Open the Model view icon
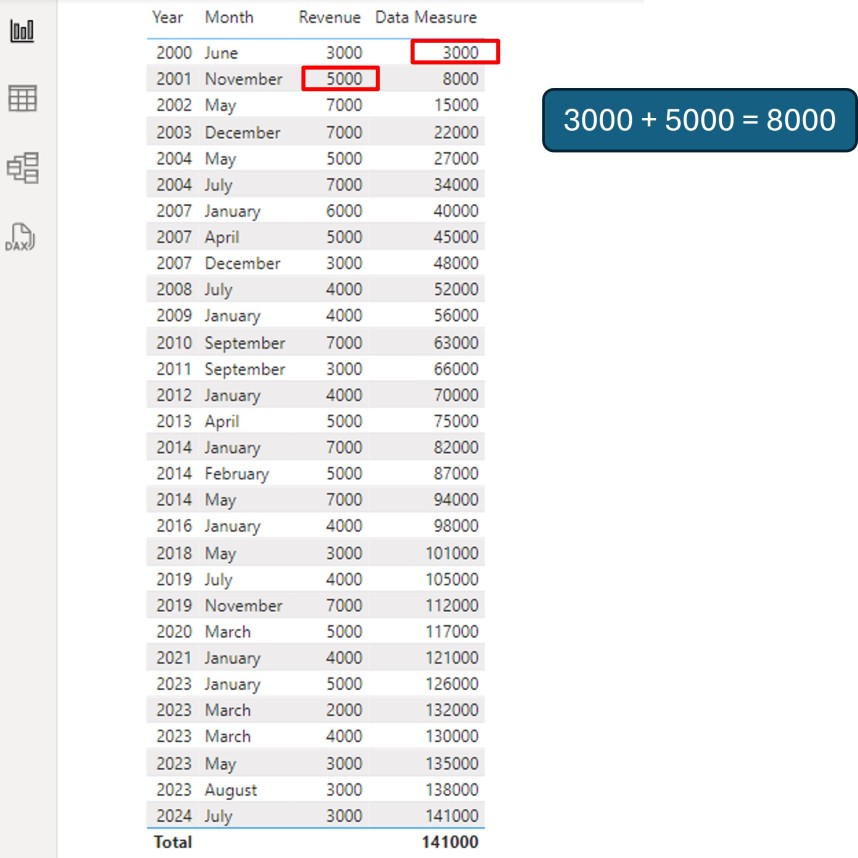858x858 pixels. tap(22, 167)
